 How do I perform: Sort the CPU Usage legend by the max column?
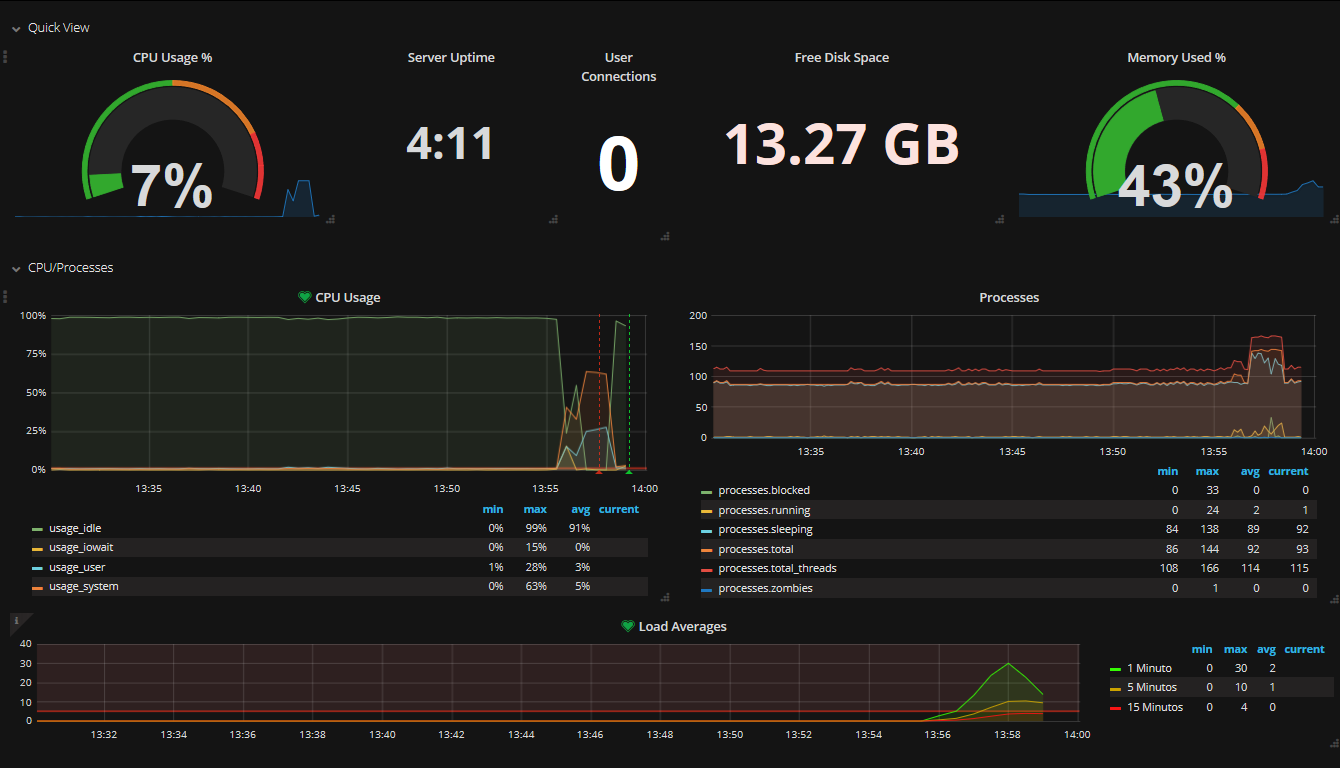click(535, 509)
